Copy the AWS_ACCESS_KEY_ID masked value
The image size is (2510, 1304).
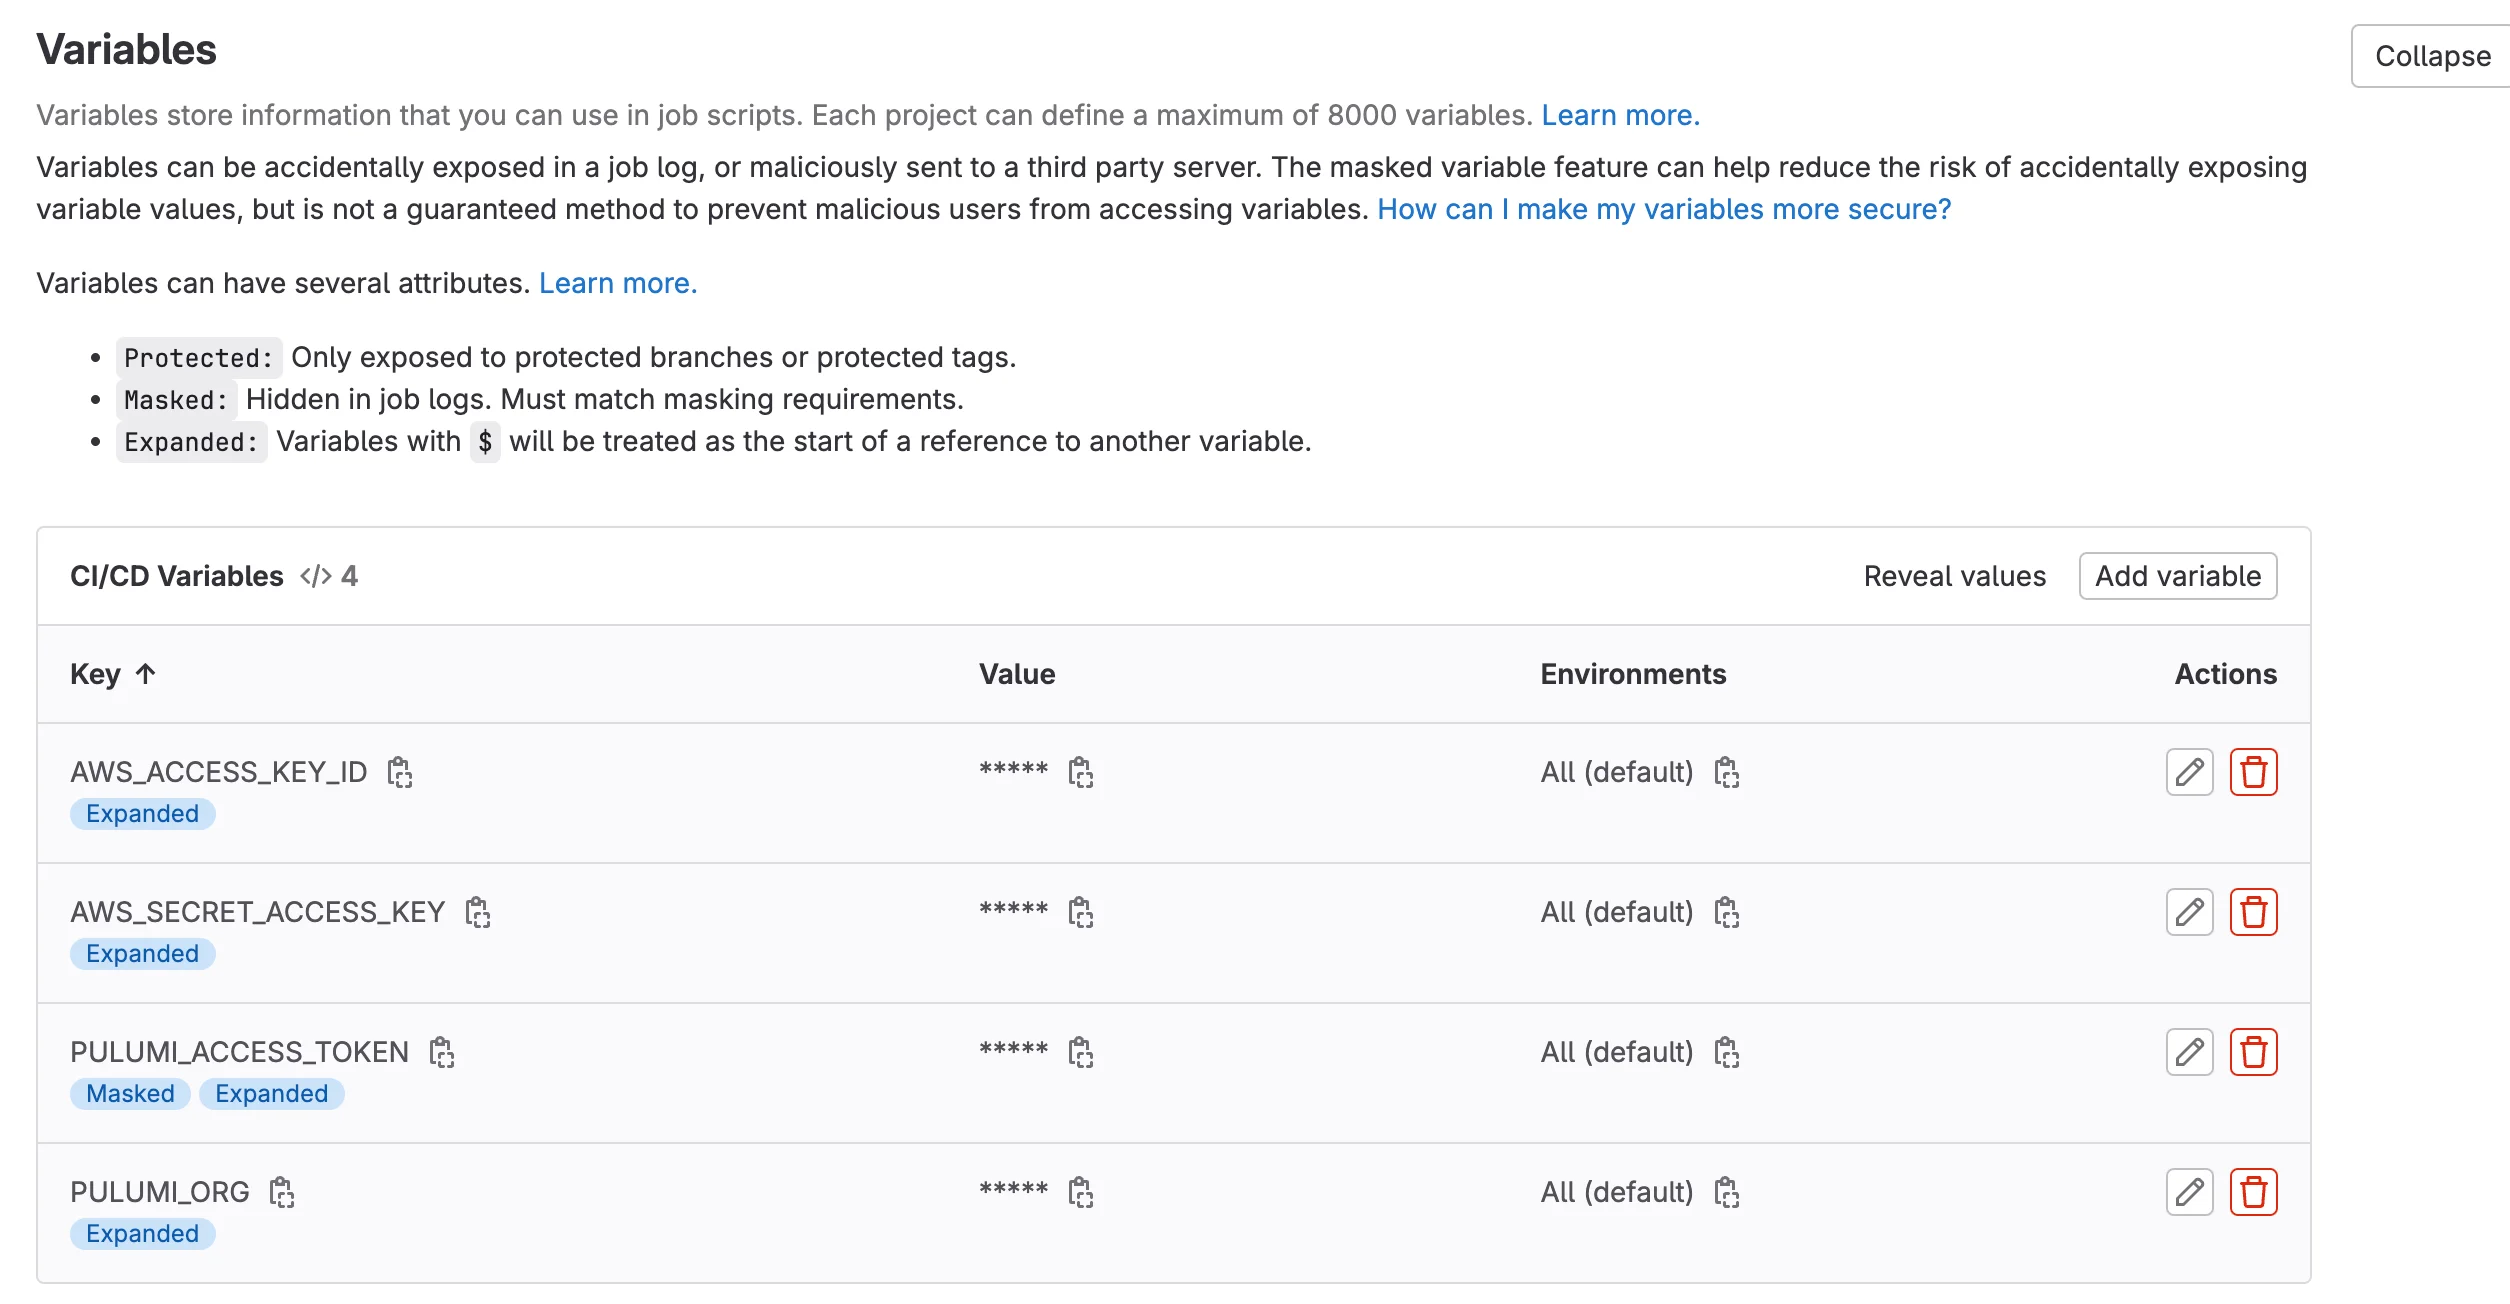1080,772
